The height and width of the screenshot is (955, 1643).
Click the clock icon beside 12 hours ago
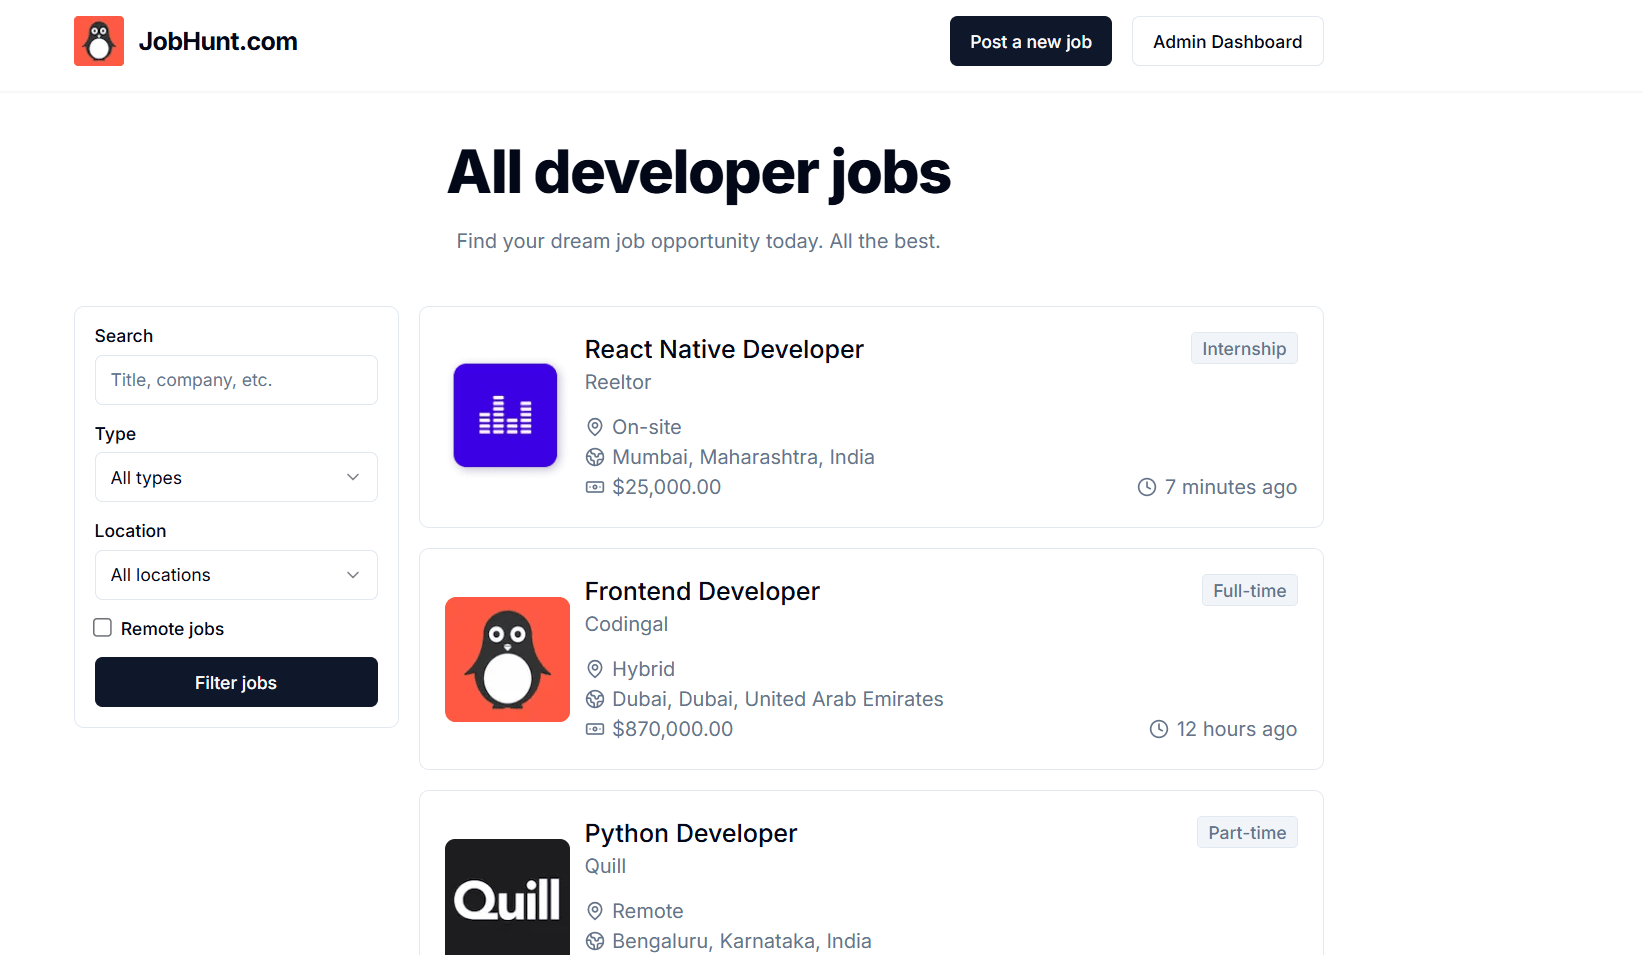[1159, 729]
